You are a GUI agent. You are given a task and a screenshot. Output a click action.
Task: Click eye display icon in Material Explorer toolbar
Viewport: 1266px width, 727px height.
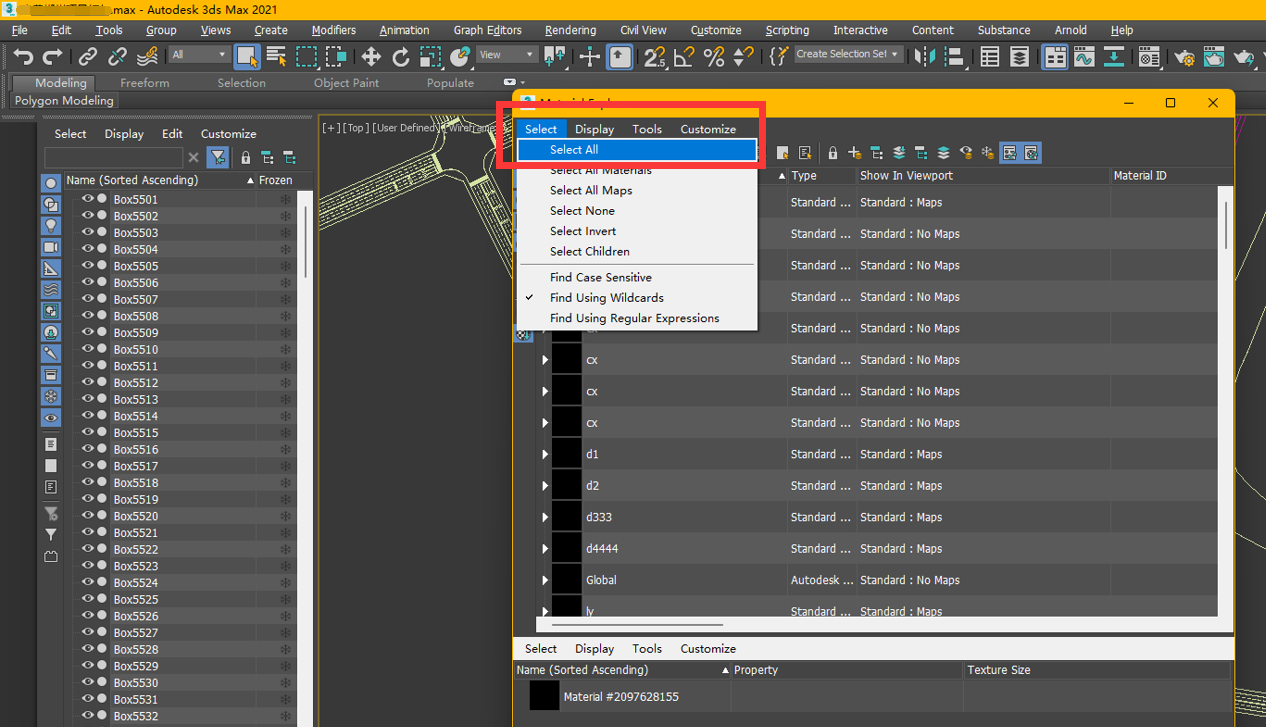(x=966, y=153)
